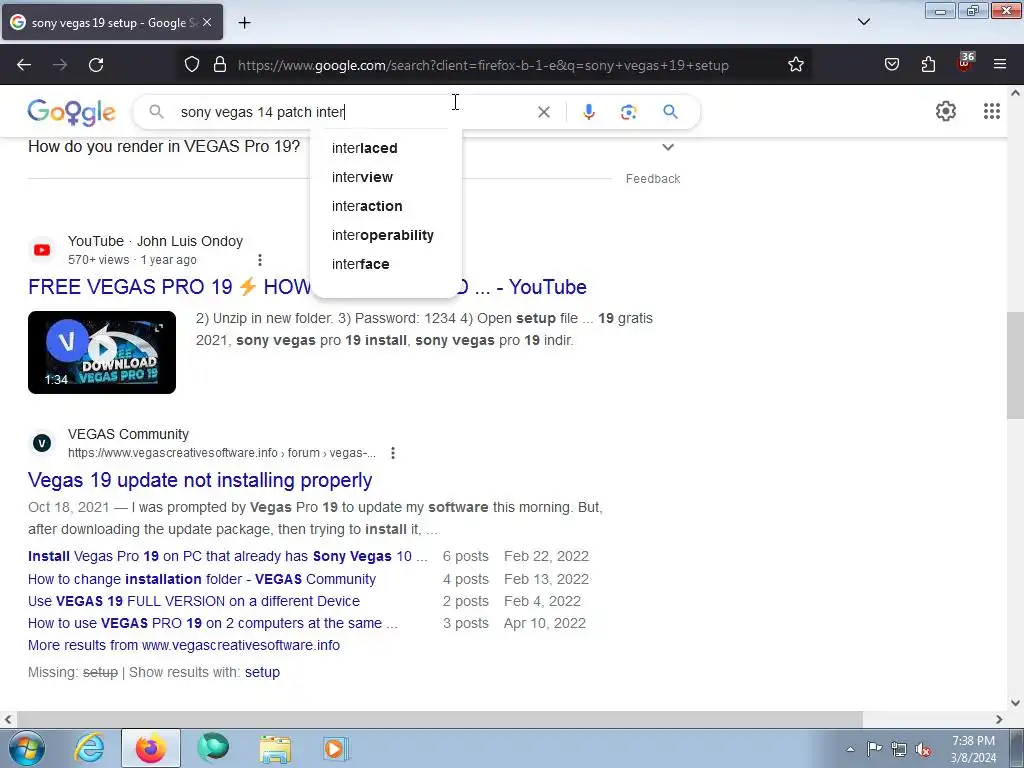Image resolution: width=1024 pixels, height=768 pixels.
Task: Switch to Firefox in the taskbar
Action: point(150,748)
